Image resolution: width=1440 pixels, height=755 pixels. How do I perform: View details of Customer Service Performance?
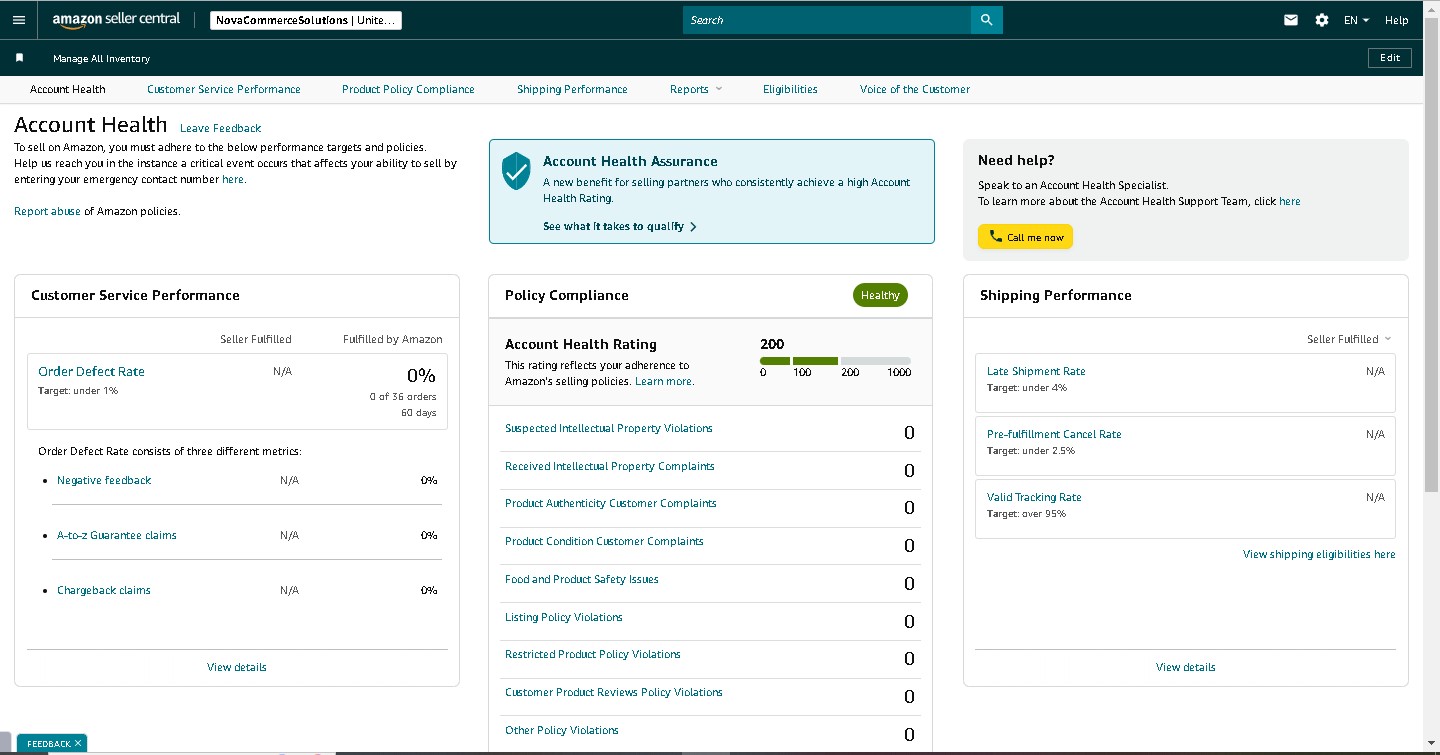pos(237,667)
